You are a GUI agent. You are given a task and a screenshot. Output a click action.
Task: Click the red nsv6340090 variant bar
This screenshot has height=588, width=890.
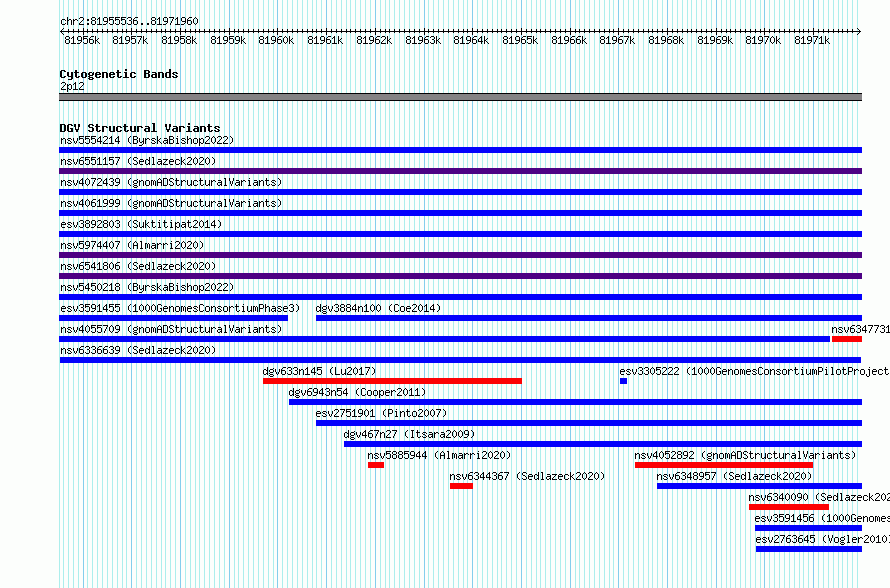pyautogui.click(x=789, y=507)
